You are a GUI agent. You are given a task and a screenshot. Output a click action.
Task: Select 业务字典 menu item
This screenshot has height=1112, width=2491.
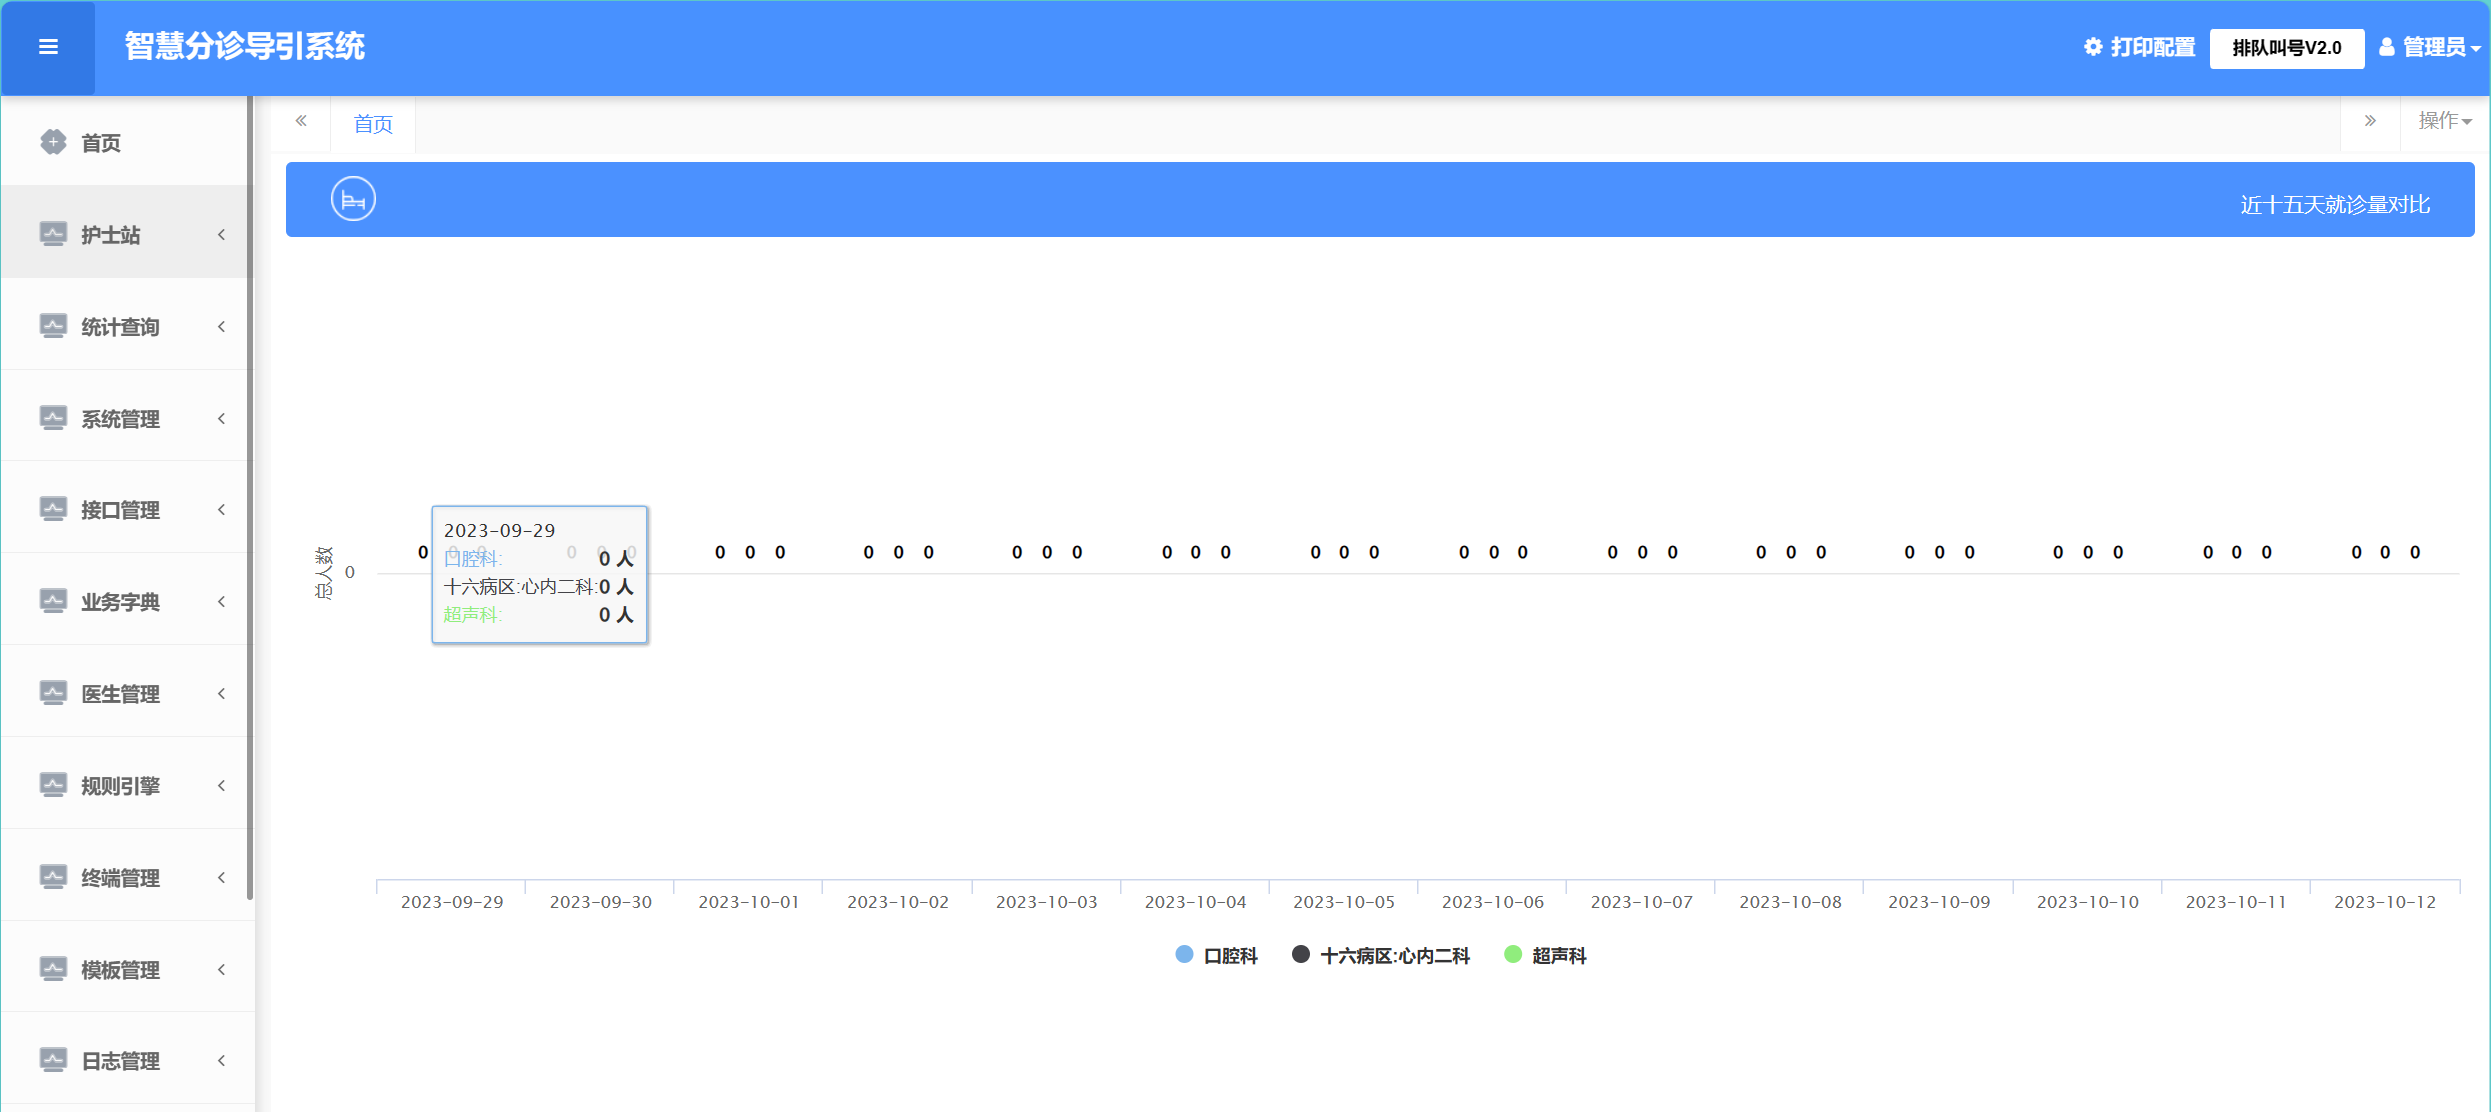tap(126, 601)
